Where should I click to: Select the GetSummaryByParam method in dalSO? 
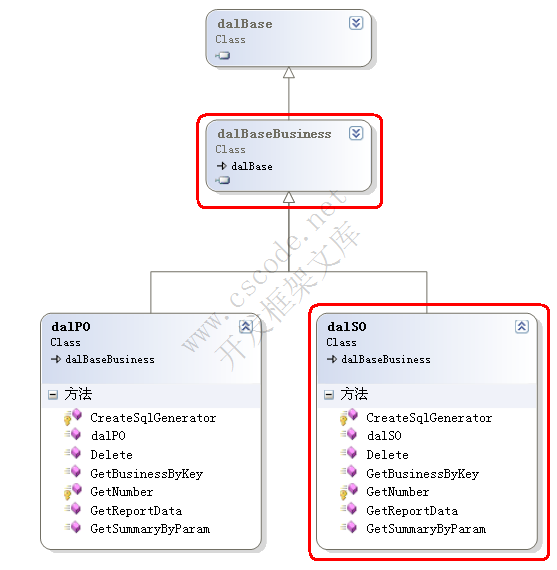click(x=426, y=529)
